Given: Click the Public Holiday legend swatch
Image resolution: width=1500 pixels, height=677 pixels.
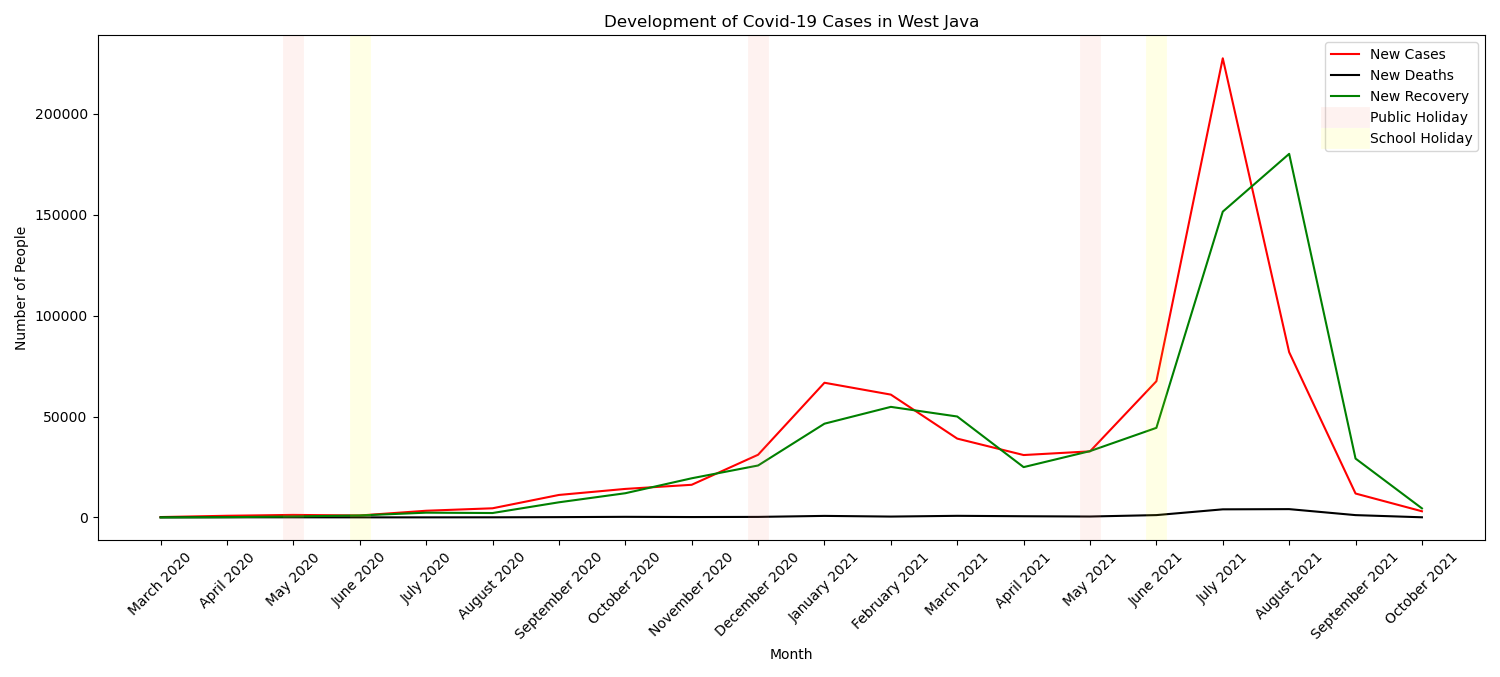Looking at the screenshot, I should pos(1345,118).
